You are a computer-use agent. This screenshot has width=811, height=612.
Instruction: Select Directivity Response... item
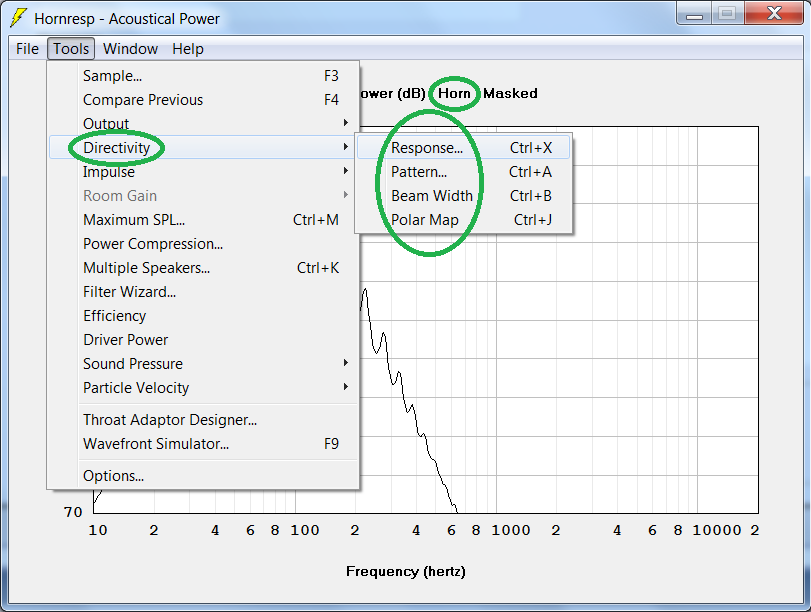pyautogui.click(x=463, y=147)
